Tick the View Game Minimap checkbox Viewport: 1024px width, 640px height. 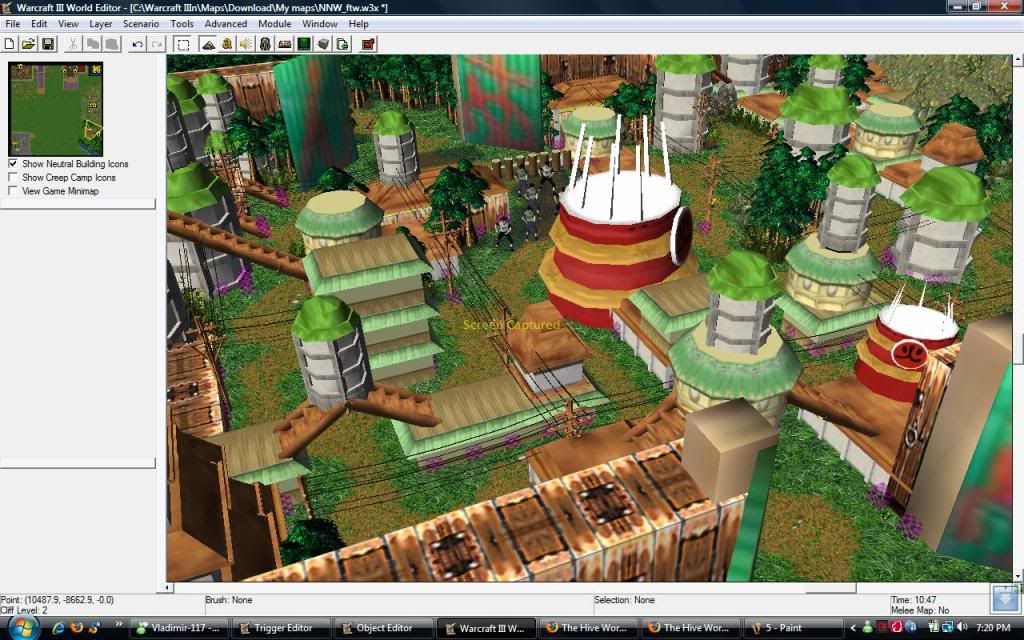pyautogui.click(x=12, y=191)
